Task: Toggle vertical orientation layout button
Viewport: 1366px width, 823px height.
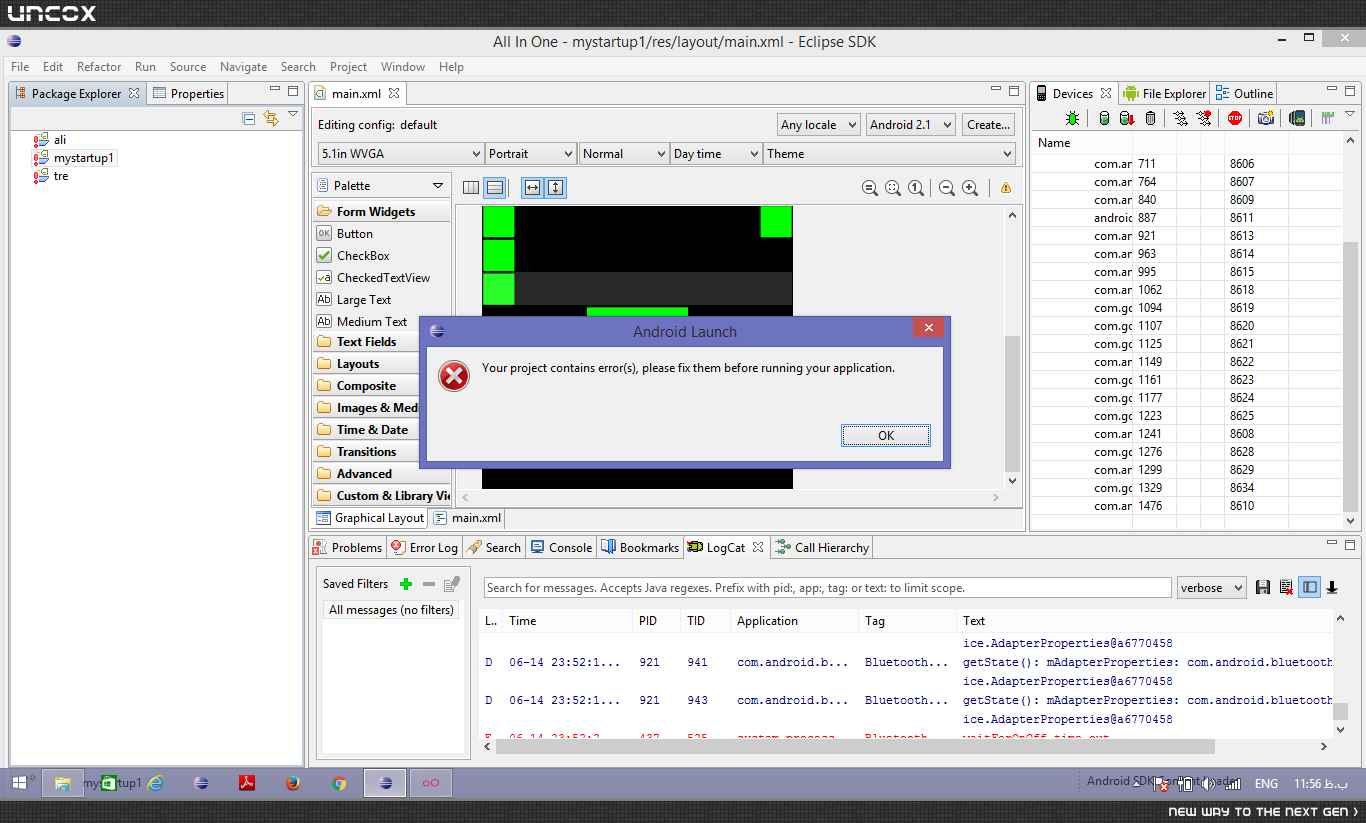Action: tap(494, 188)
